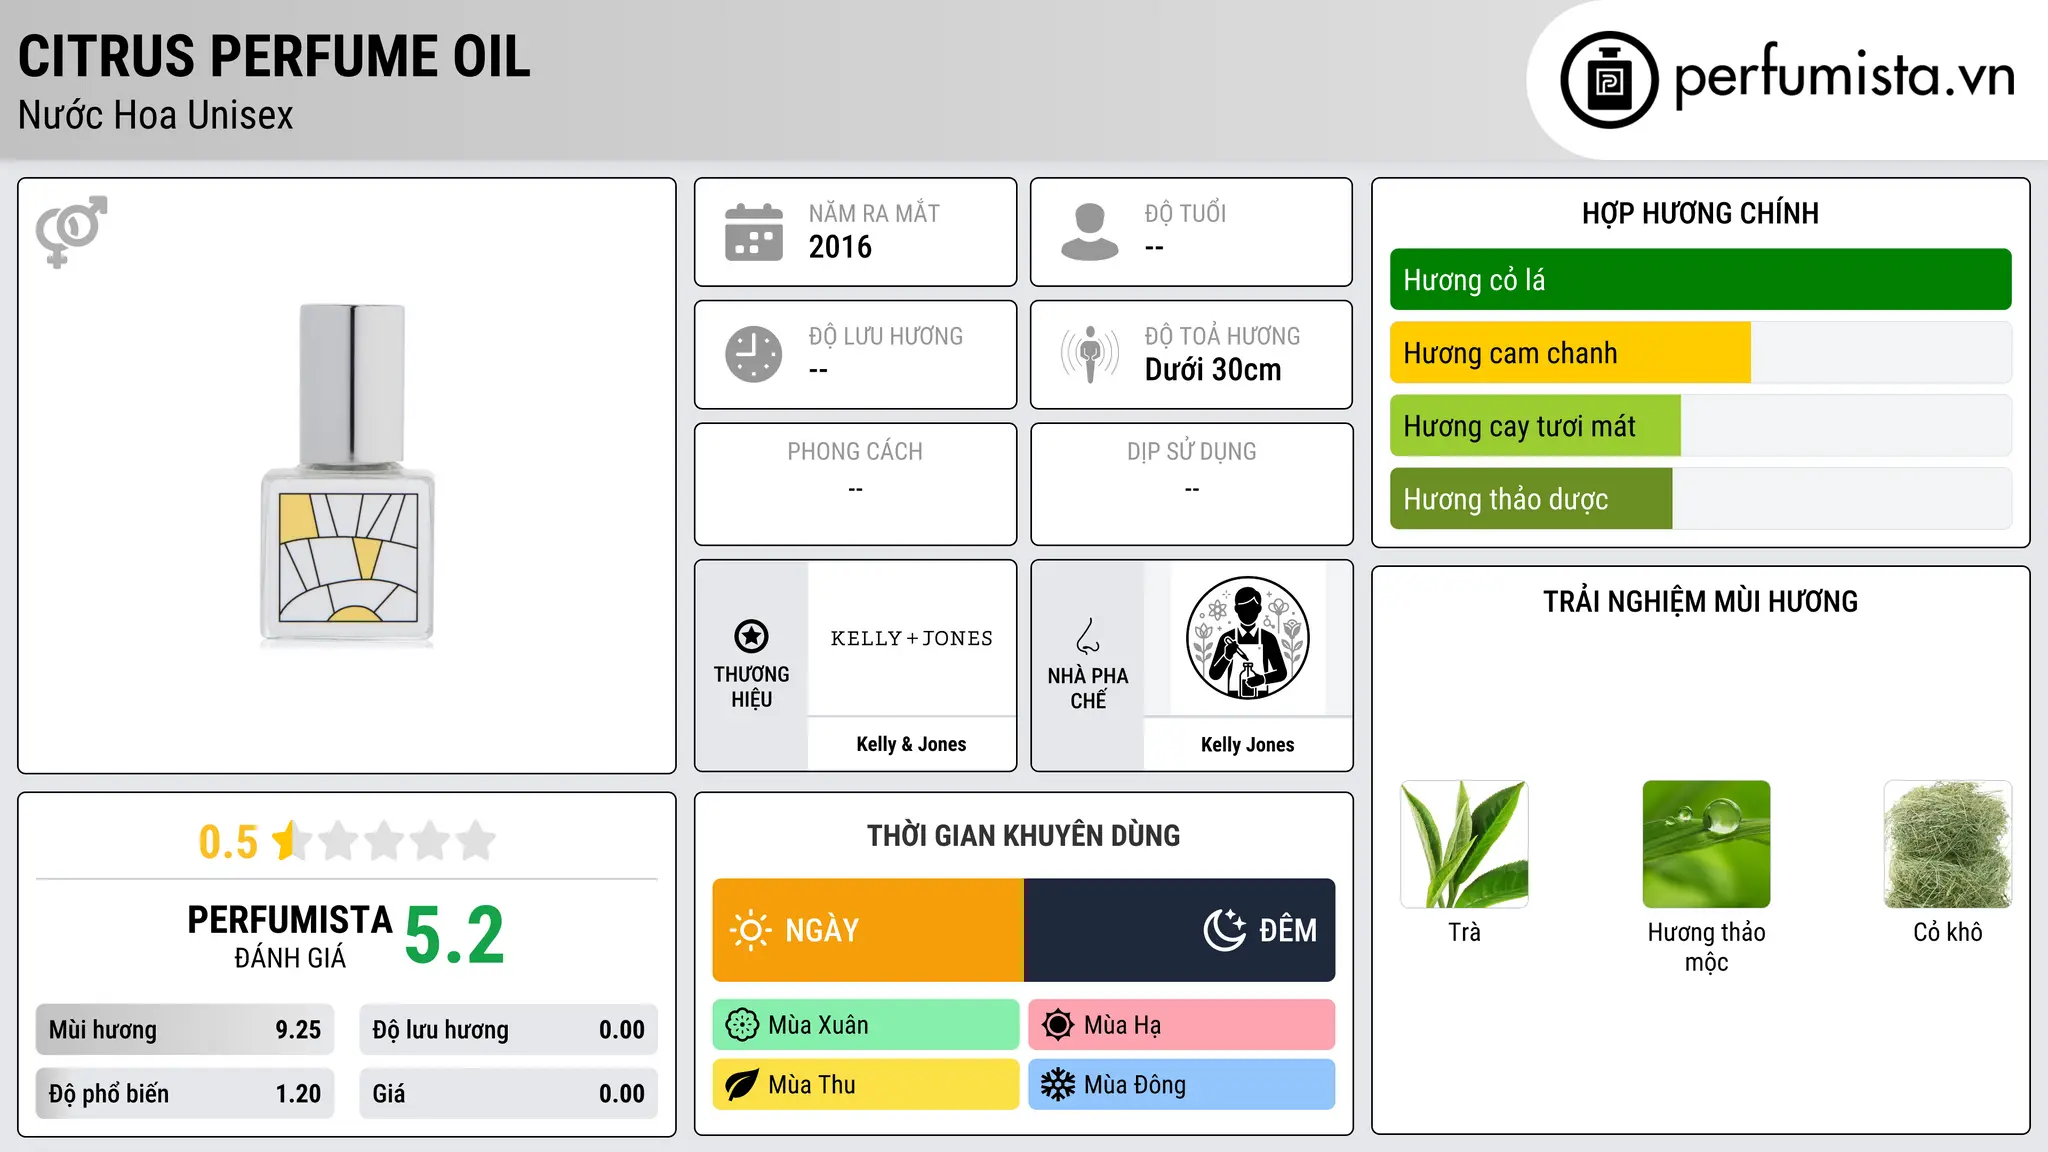Screen dimensions: 2048x1152
Task: Click the Giá 0.00 score row
Action: [x=509, y=1094]
